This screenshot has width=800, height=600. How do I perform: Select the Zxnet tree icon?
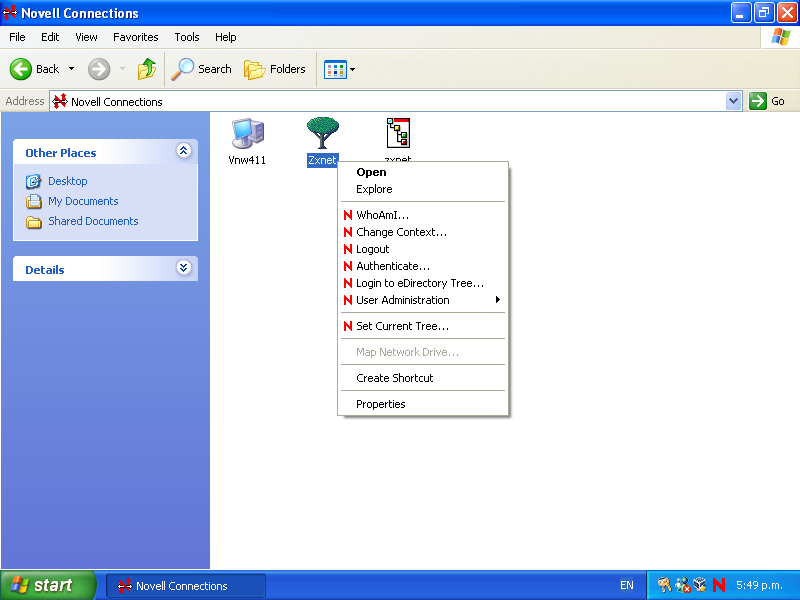pyautogui.click(x=322, y=134)
